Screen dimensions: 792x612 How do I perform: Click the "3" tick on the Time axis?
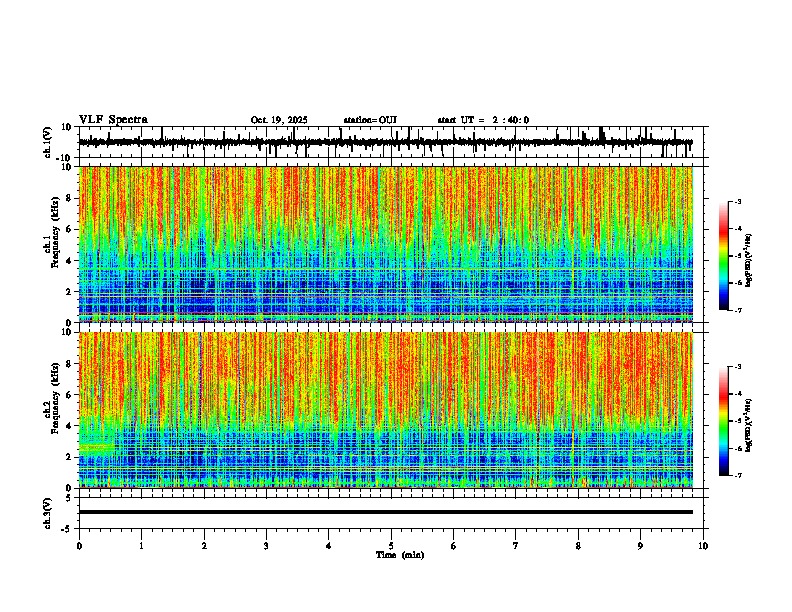(266, 546)
